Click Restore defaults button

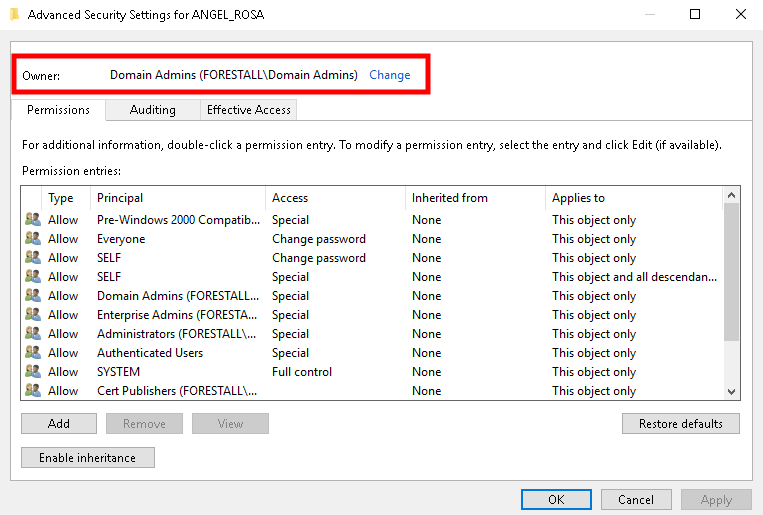[x=680, y=424]
